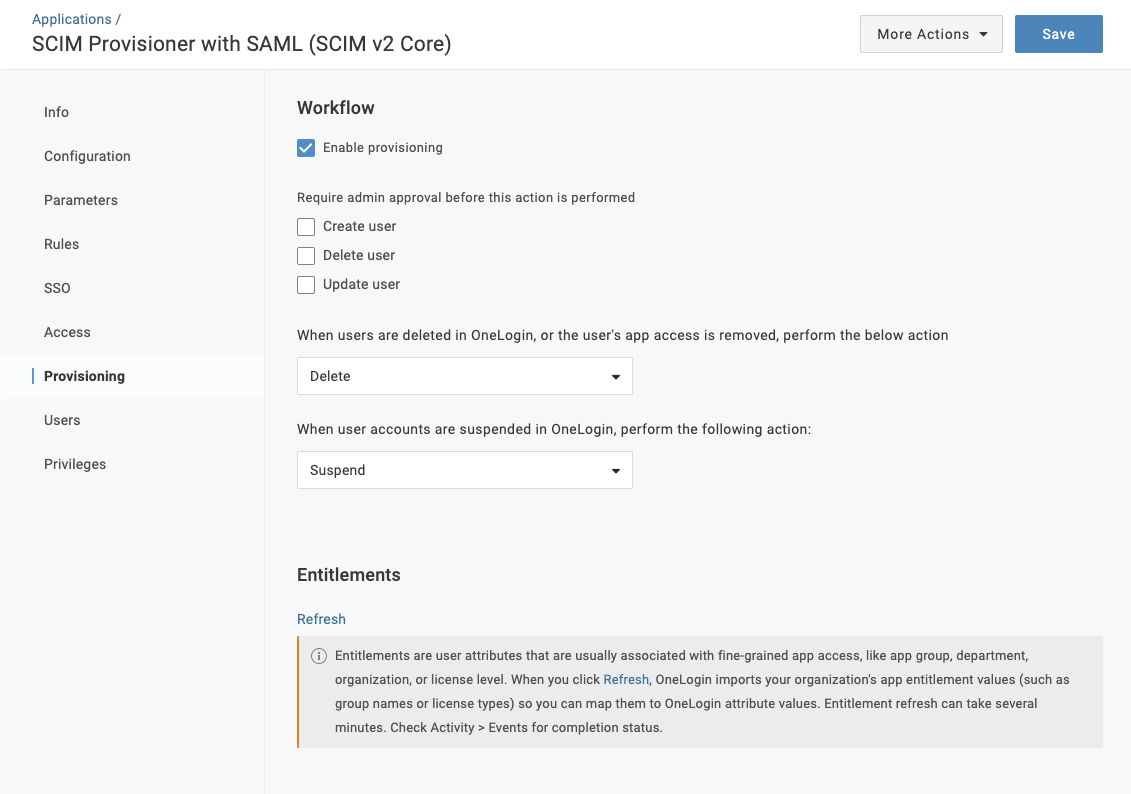The height and width of the screenshot is (794, 1131).
Task: Go to the Info tab
Action: [56, 112]
